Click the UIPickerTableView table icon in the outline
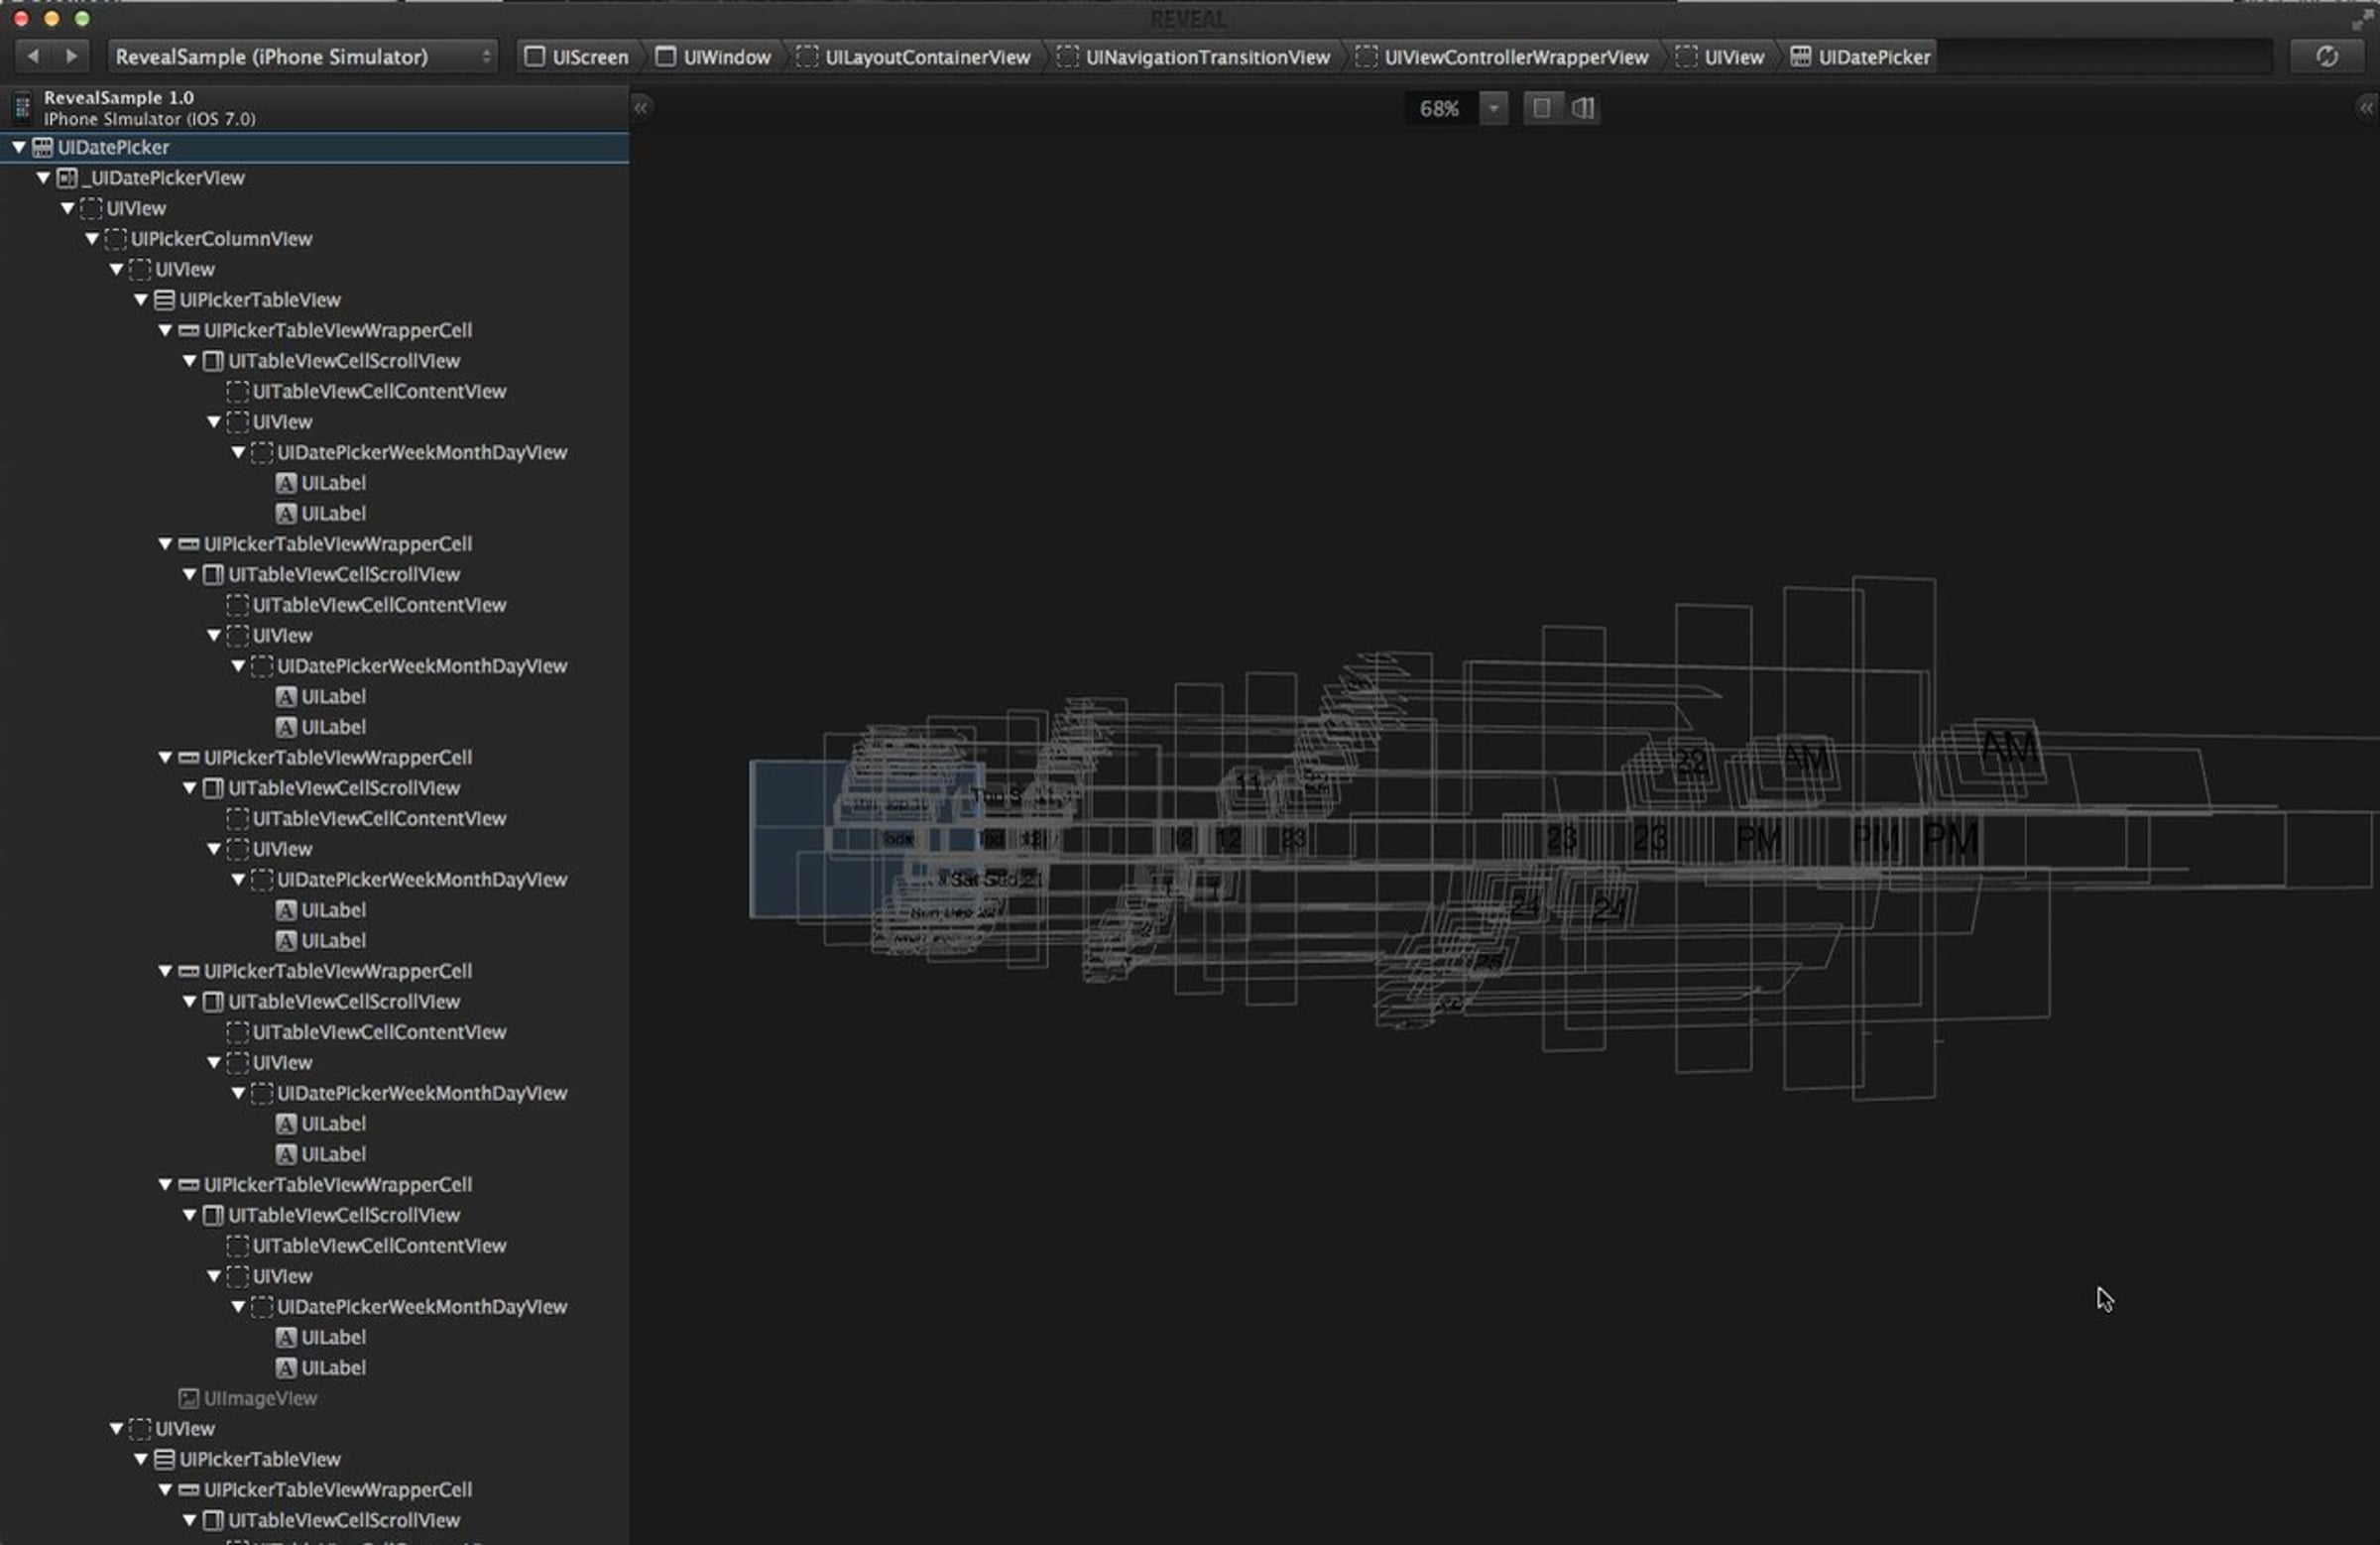This screenshot has height=1545, width=2380. pos(164,300)
